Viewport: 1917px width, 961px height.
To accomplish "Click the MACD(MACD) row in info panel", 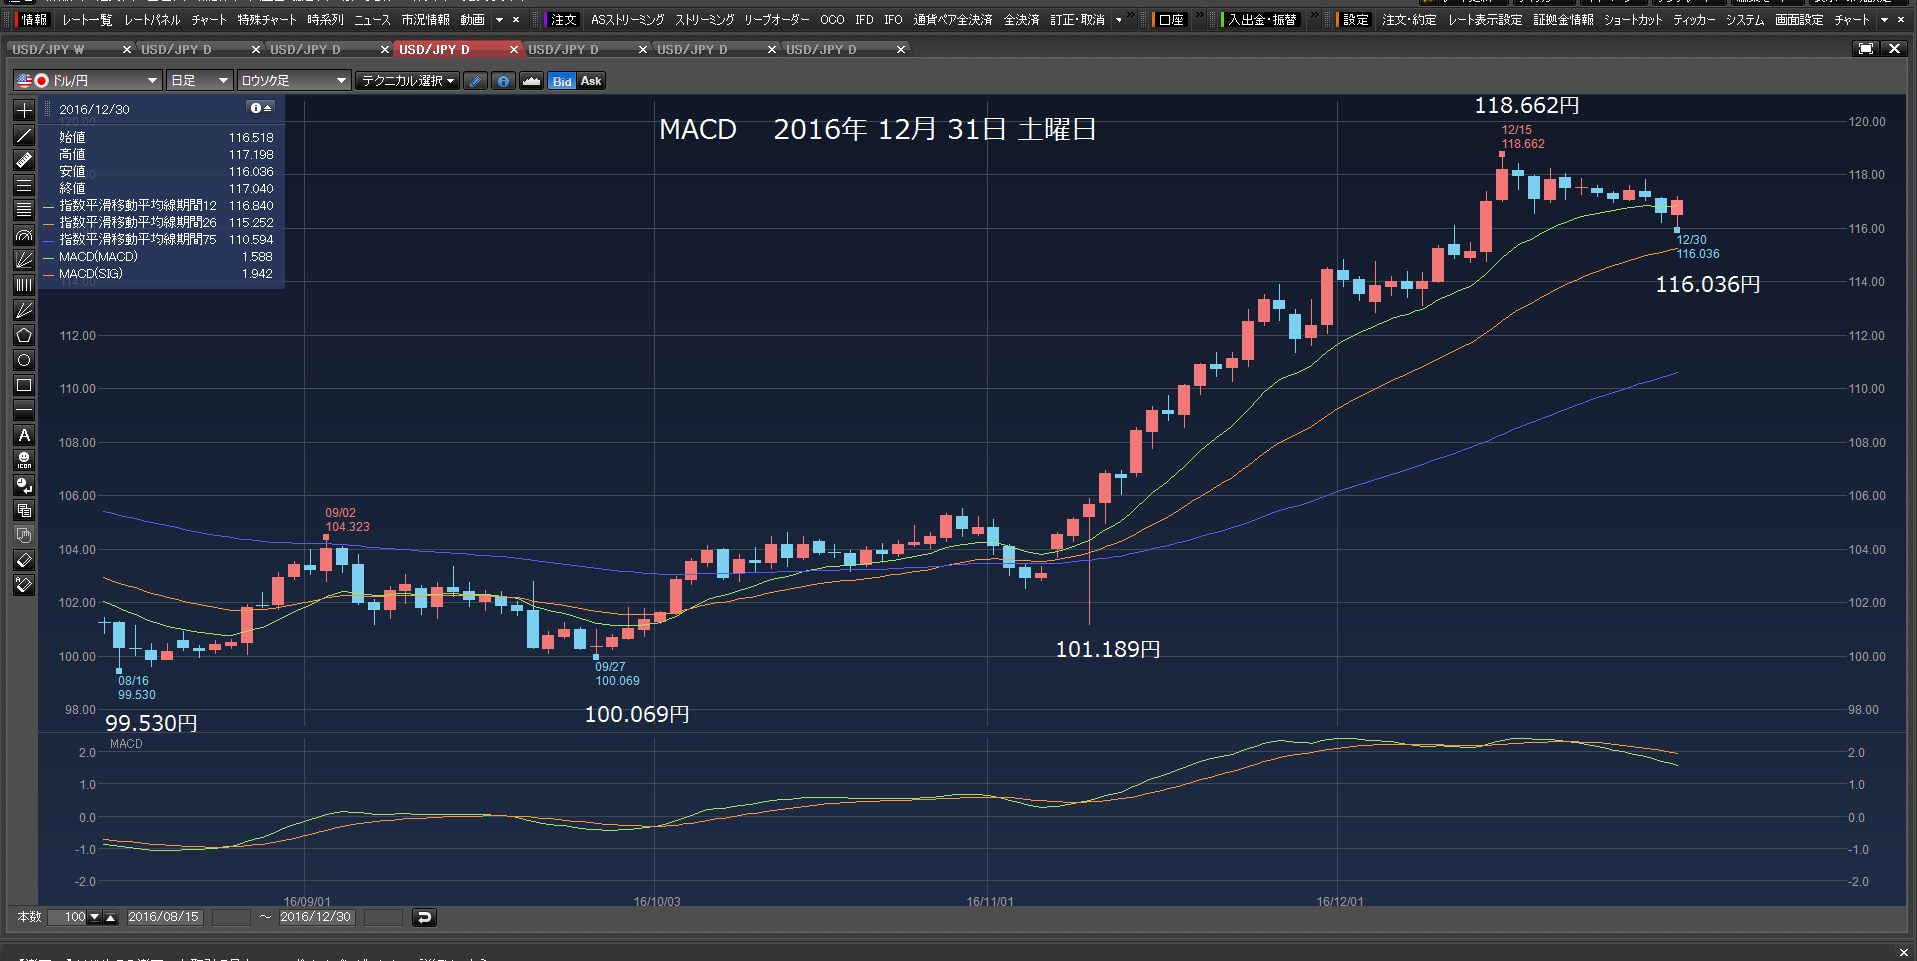I will click(x=160, y=257).
